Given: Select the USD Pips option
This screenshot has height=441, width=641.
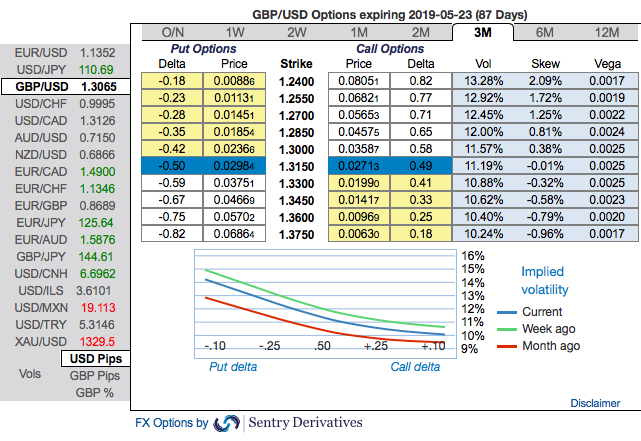Looking at the screenshot, I should [x=96, y=358].
